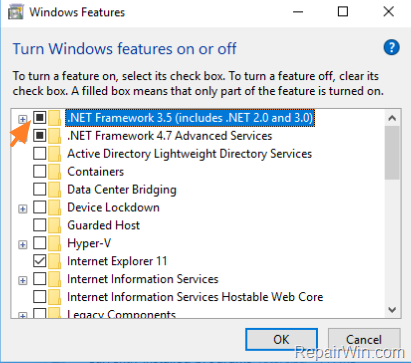This screenshot has width=411, height=363.
Task: Uncheck the Internet Explorer 11 checkbox
Action: click(40, 261)
